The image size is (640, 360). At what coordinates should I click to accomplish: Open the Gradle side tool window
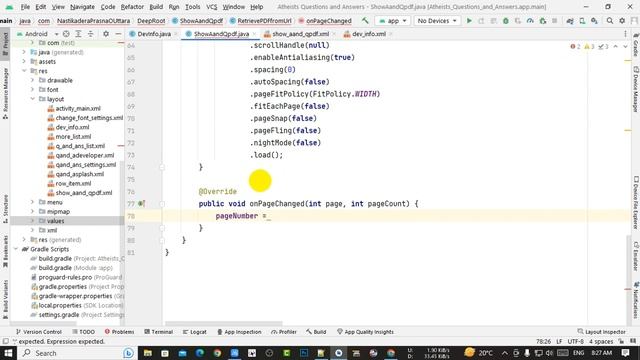(636, 46)
